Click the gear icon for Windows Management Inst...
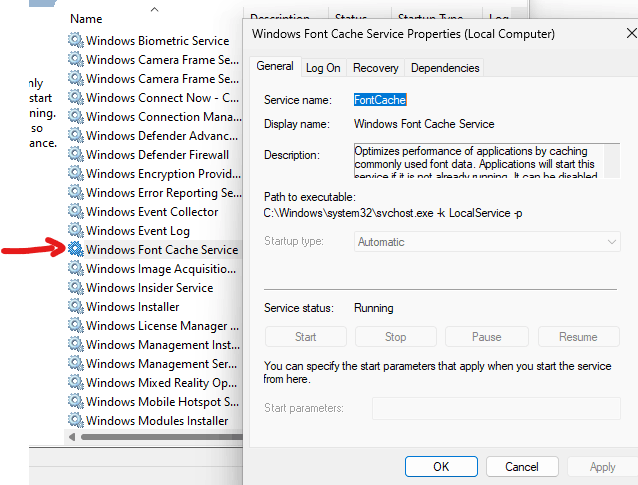Screen dimensions: 638x485 pos(76,344)
